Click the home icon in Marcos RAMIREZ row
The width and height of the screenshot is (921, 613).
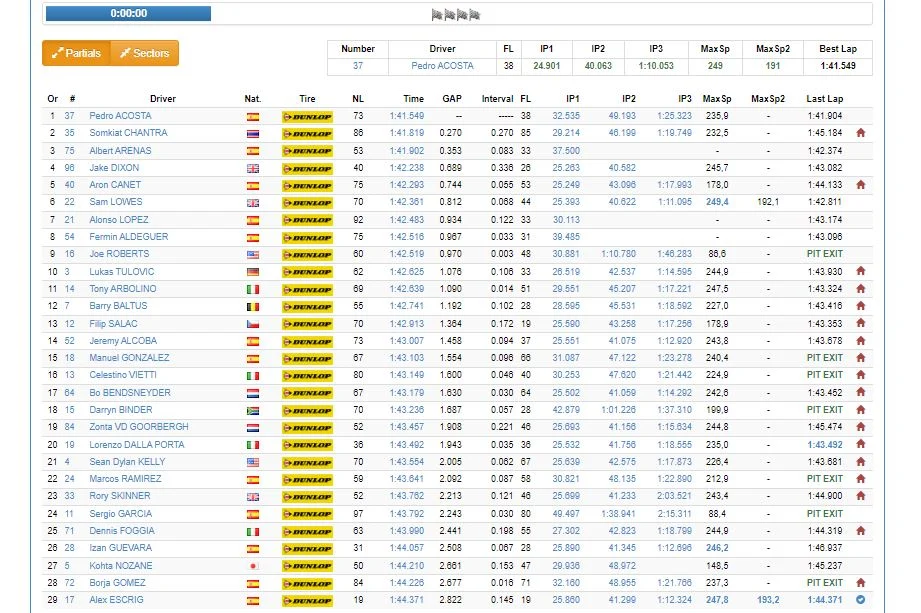click(x=861, y=478)
